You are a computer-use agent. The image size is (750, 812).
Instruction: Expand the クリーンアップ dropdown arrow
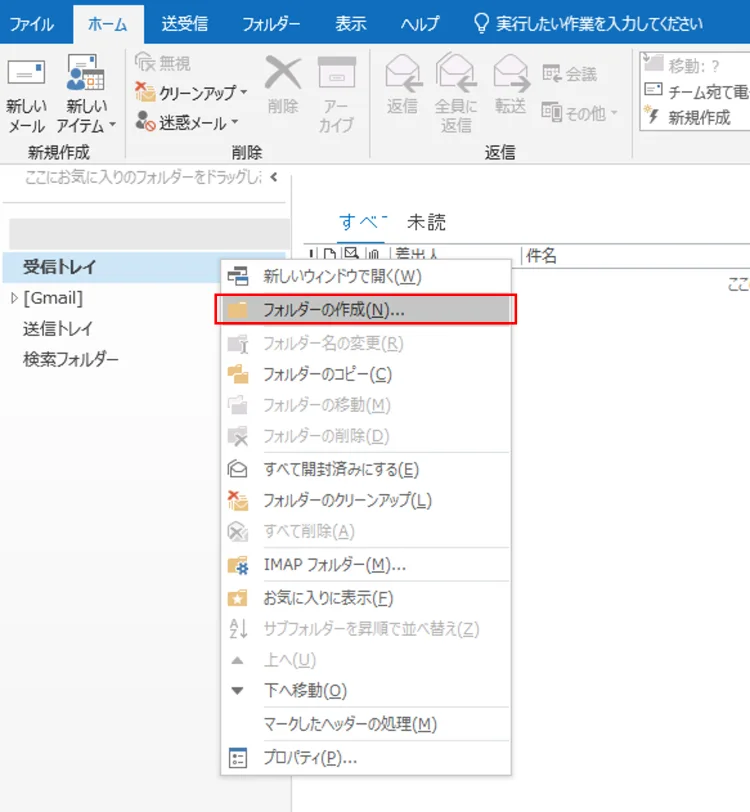[244, 92]
